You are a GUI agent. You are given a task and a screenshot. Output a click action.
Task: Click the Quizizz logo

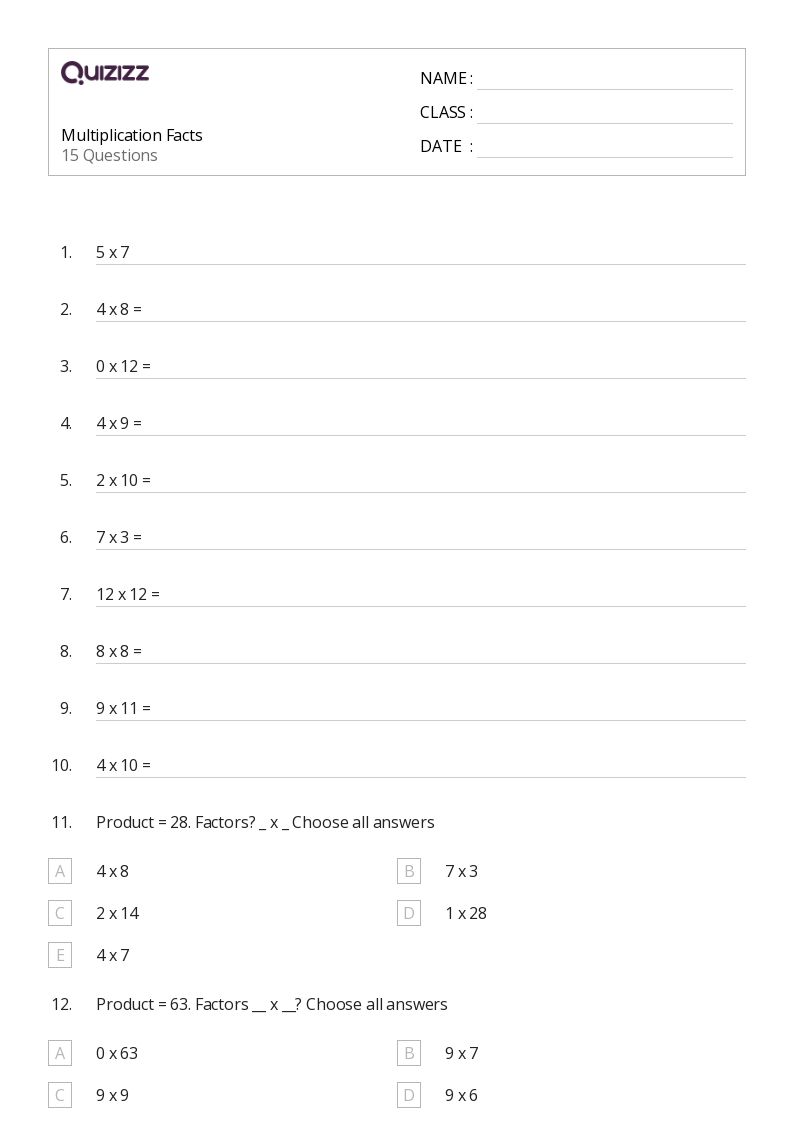point(105,72)
